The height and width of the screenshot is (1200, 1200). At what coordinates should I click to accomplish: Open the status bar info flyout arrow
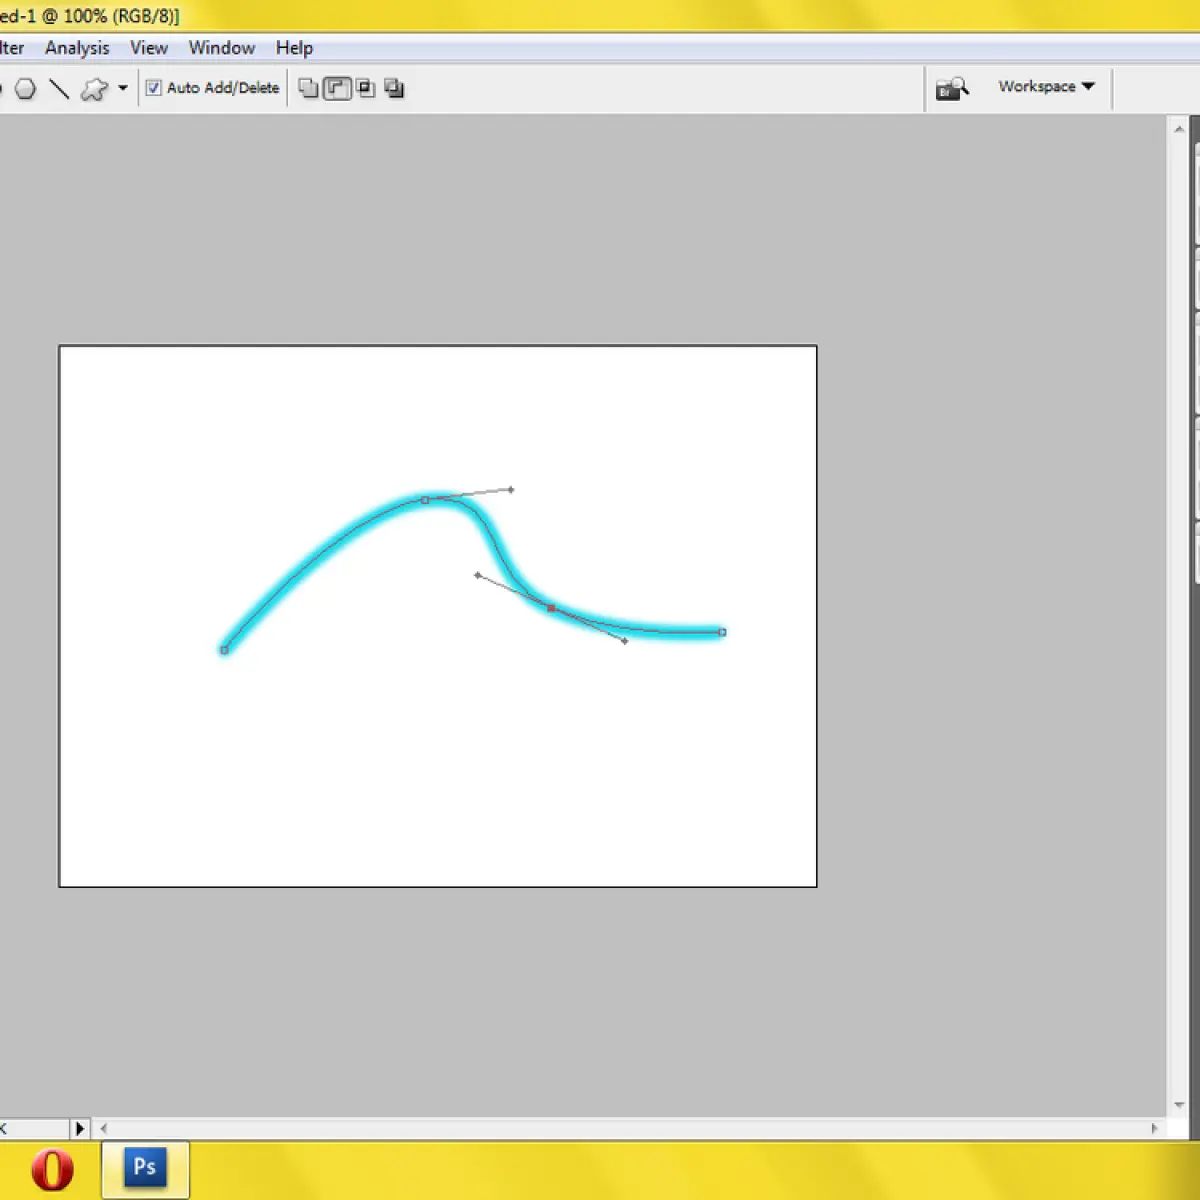pyautogui.click(x=80, y=1128)
